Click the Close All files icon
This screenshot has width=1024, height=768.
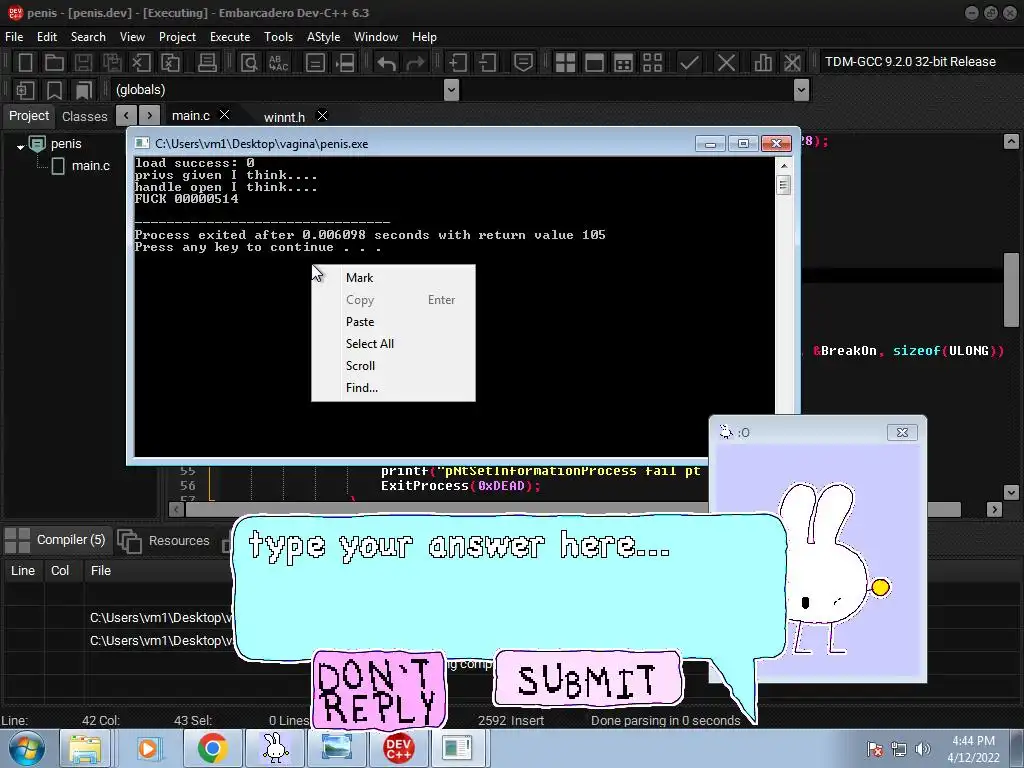(x=170, y=63)
